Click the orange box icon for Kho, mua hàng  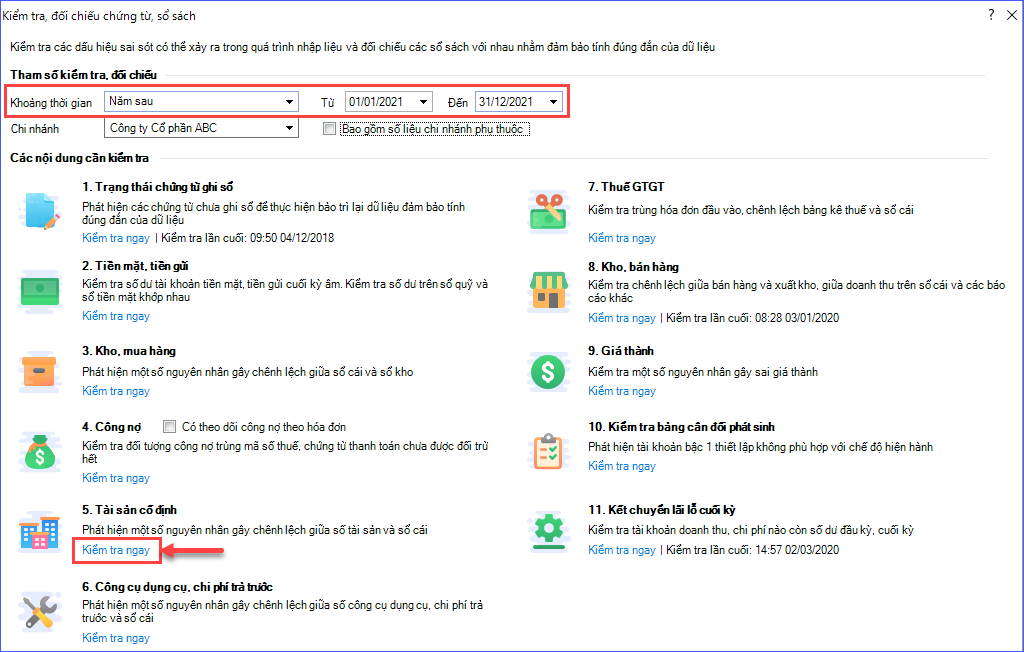(x=39, y=372)
